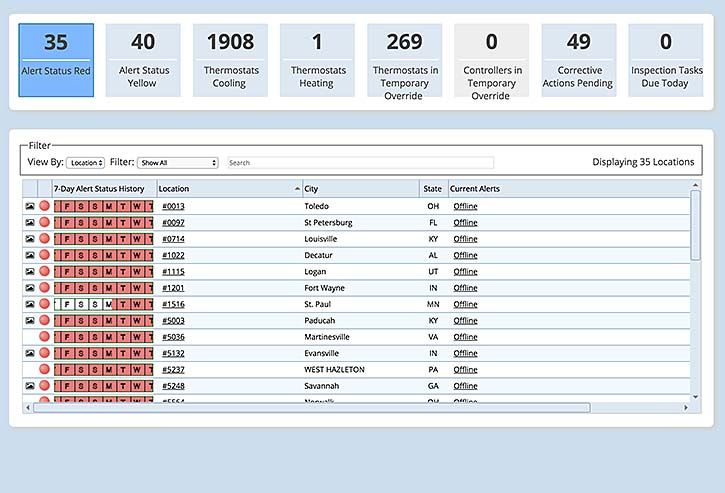Click the 7-day history strip for Toledo
The image size is (725, 493).
coord(104,206)
